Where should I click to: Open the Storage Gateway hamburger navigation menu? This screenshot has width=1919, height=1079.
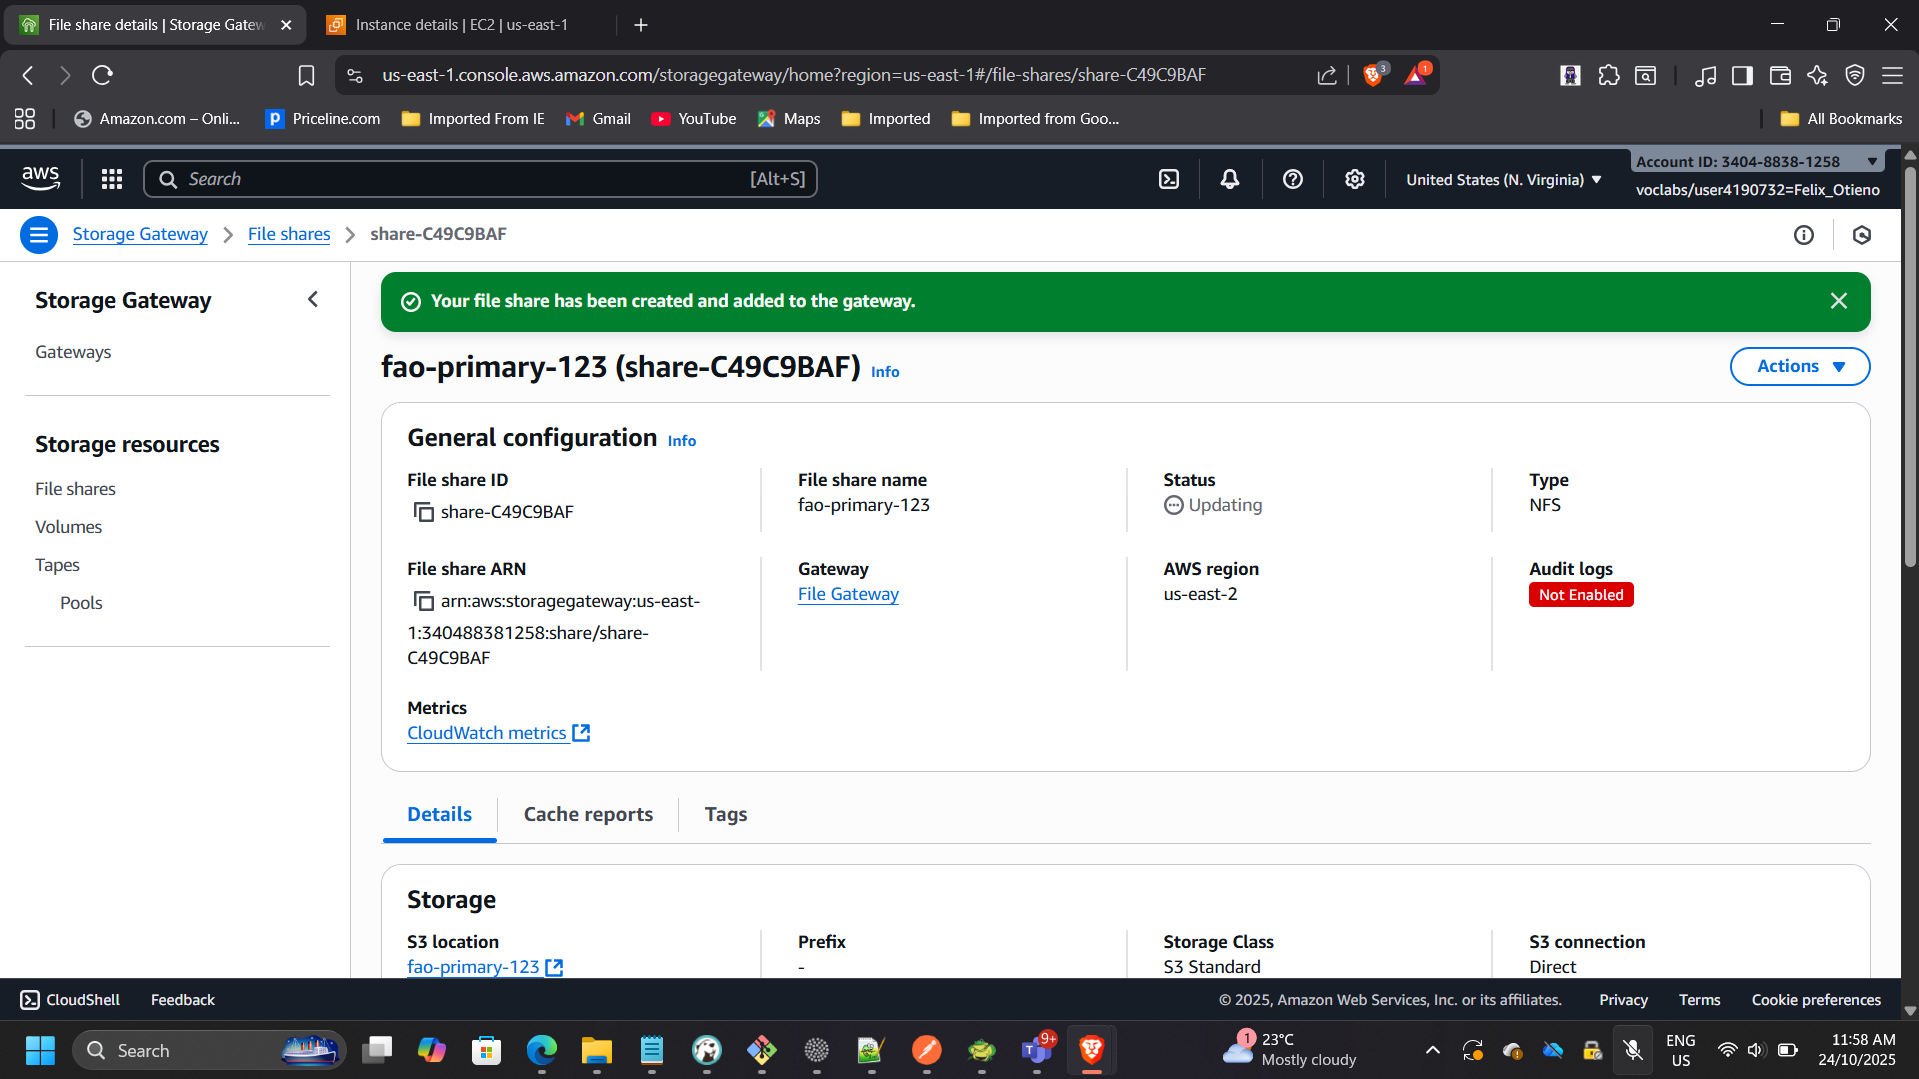(x=38, y=234)
